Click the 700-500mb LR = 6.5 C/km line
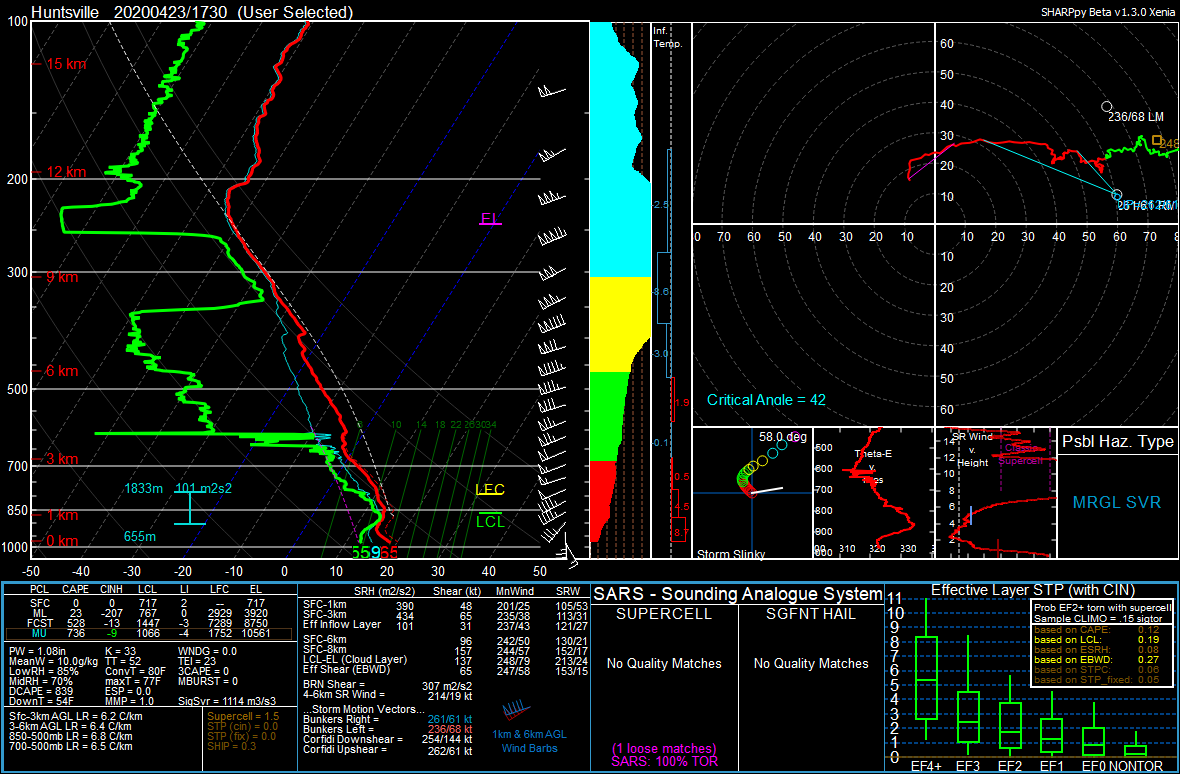 (x=71, y=746)
